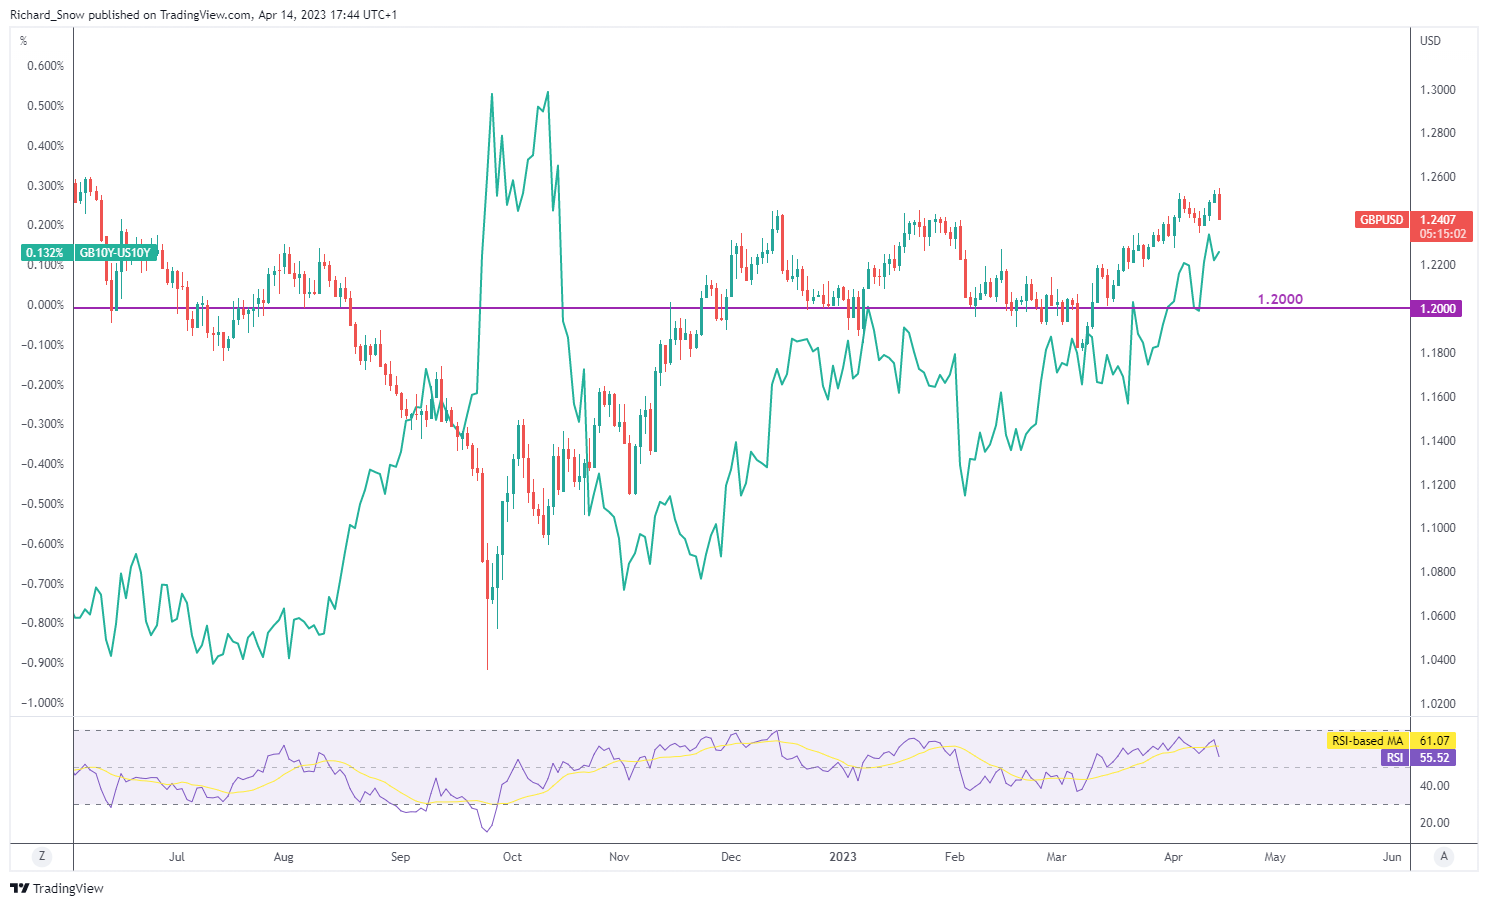Click the purple 1.2000 price axis tag
Image resolution: width=1488 pixels, height=906 pixels.
click(x=1438, y=309)
